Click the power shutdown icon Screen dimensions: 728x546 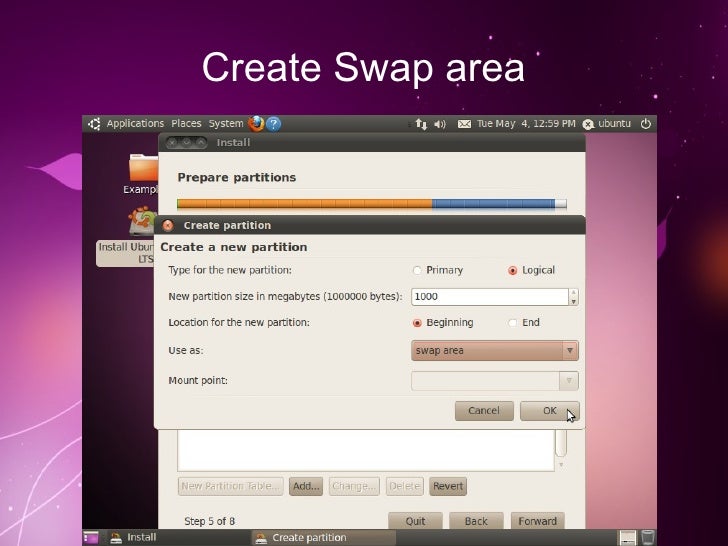tap(645, 124)
